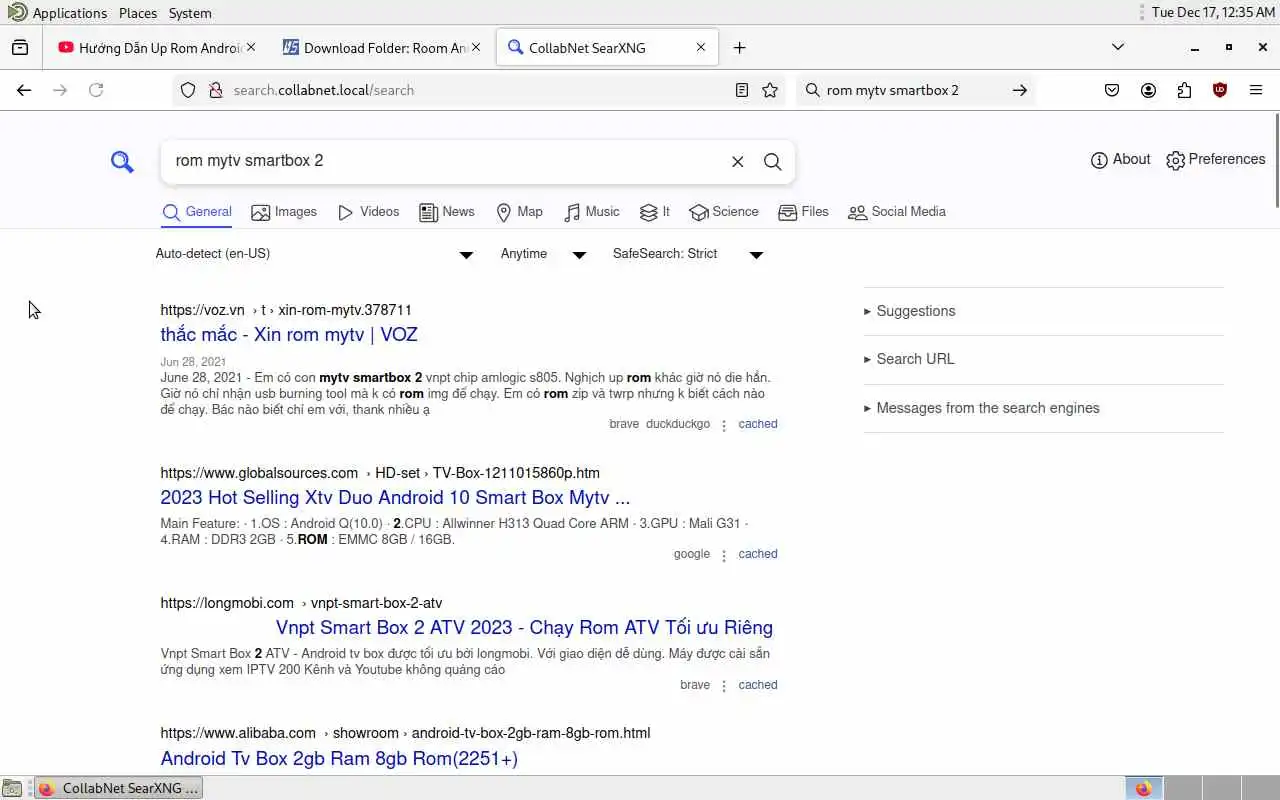Open Save to Pocket icon

pos(1112,90)
